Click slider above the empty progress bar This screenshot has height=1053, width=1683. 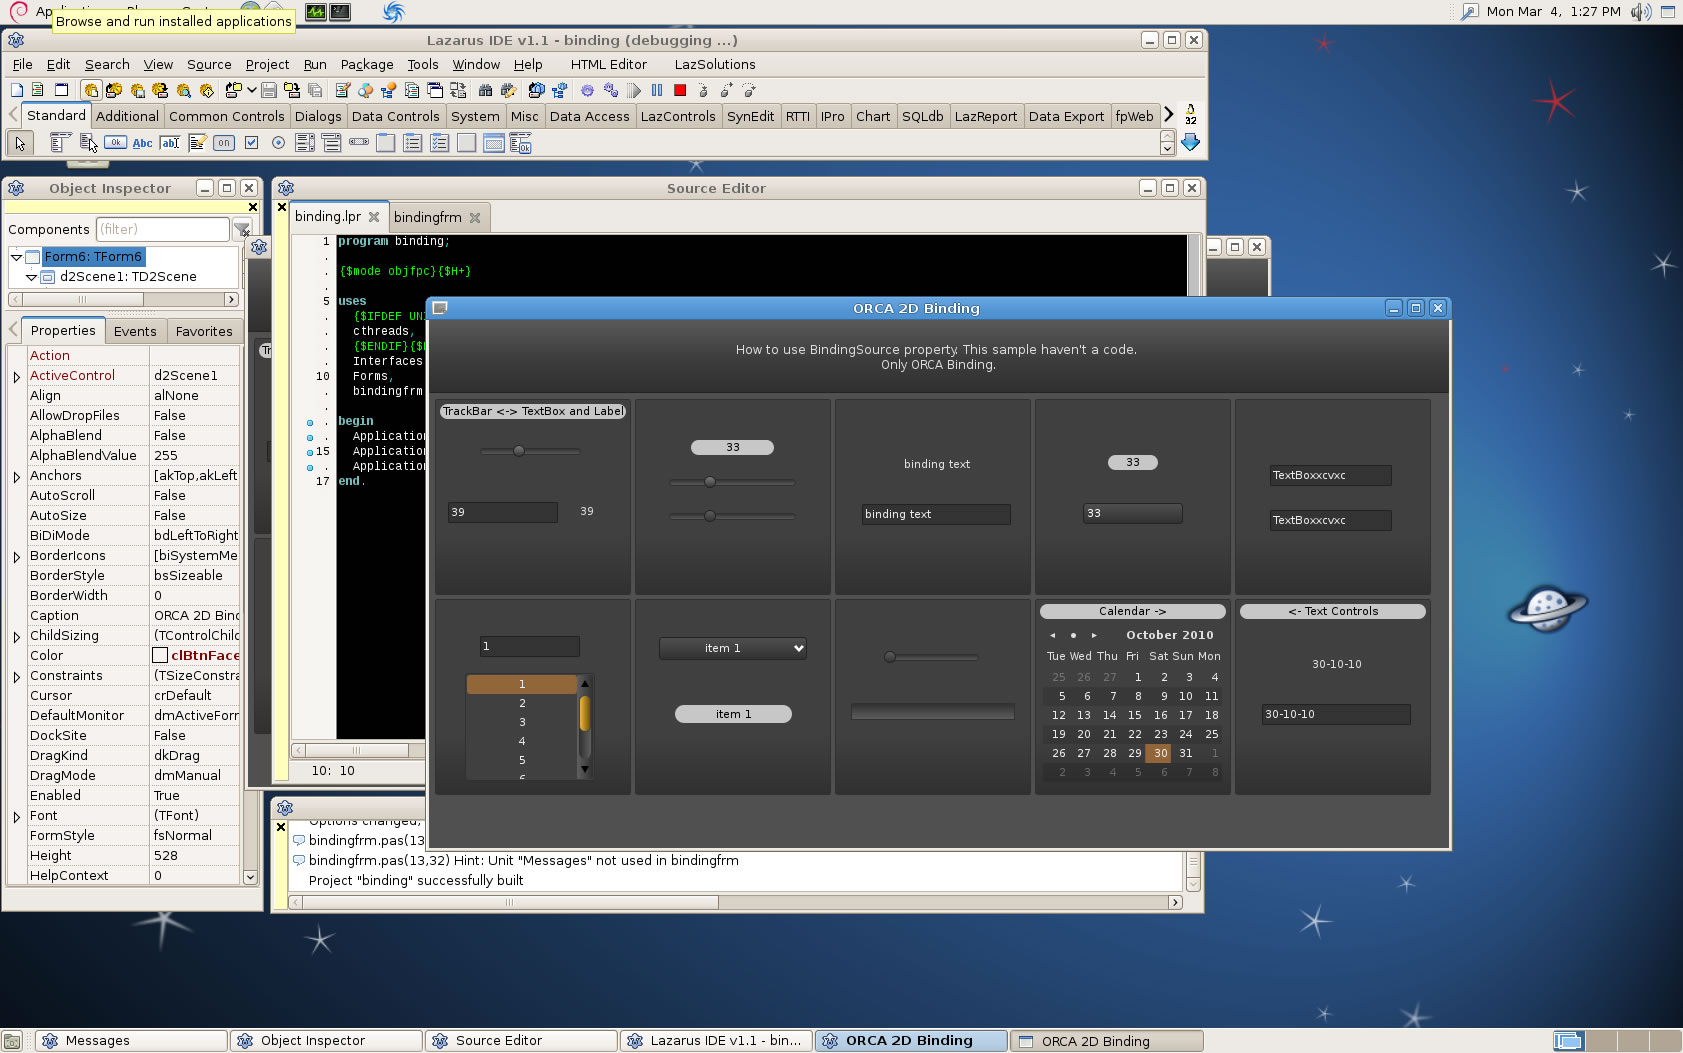pyautogui.click(x=932, y=657)
